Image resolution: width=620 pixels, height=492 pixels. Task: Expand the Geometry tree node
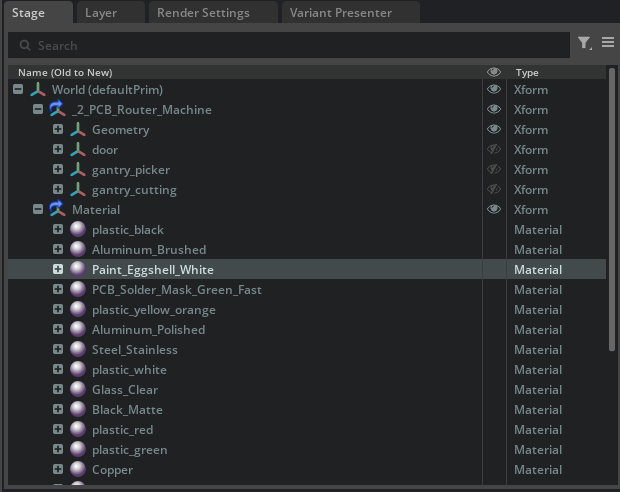pos(58,130)
